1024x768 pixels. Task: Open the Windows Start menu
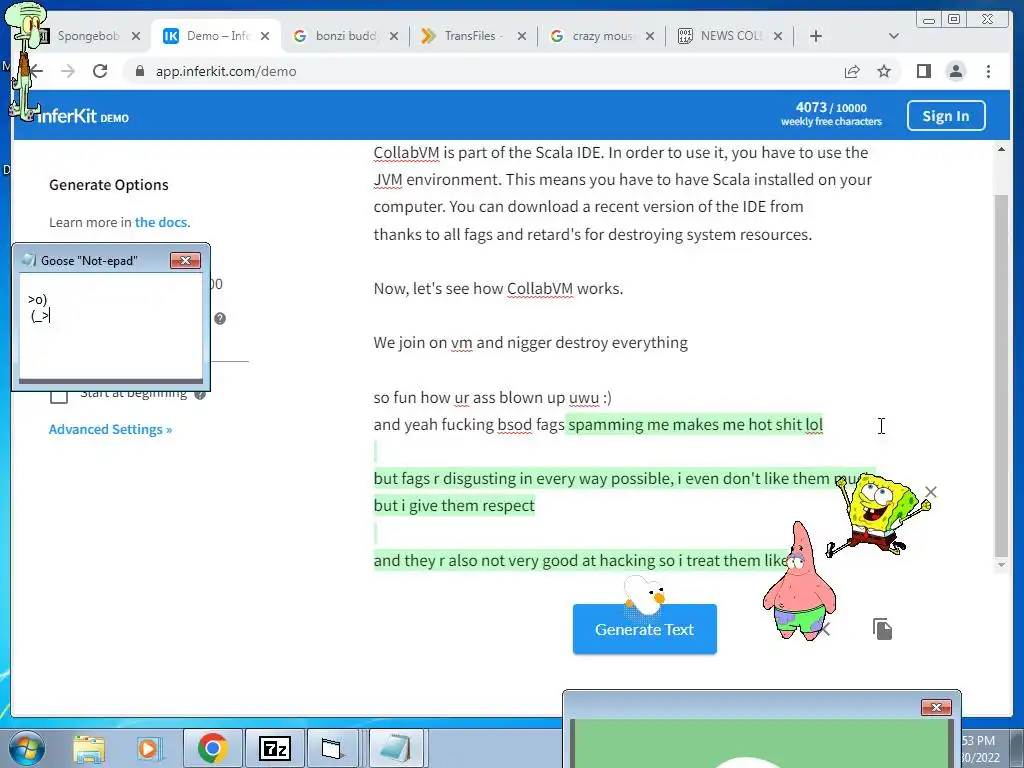(26, 748)
